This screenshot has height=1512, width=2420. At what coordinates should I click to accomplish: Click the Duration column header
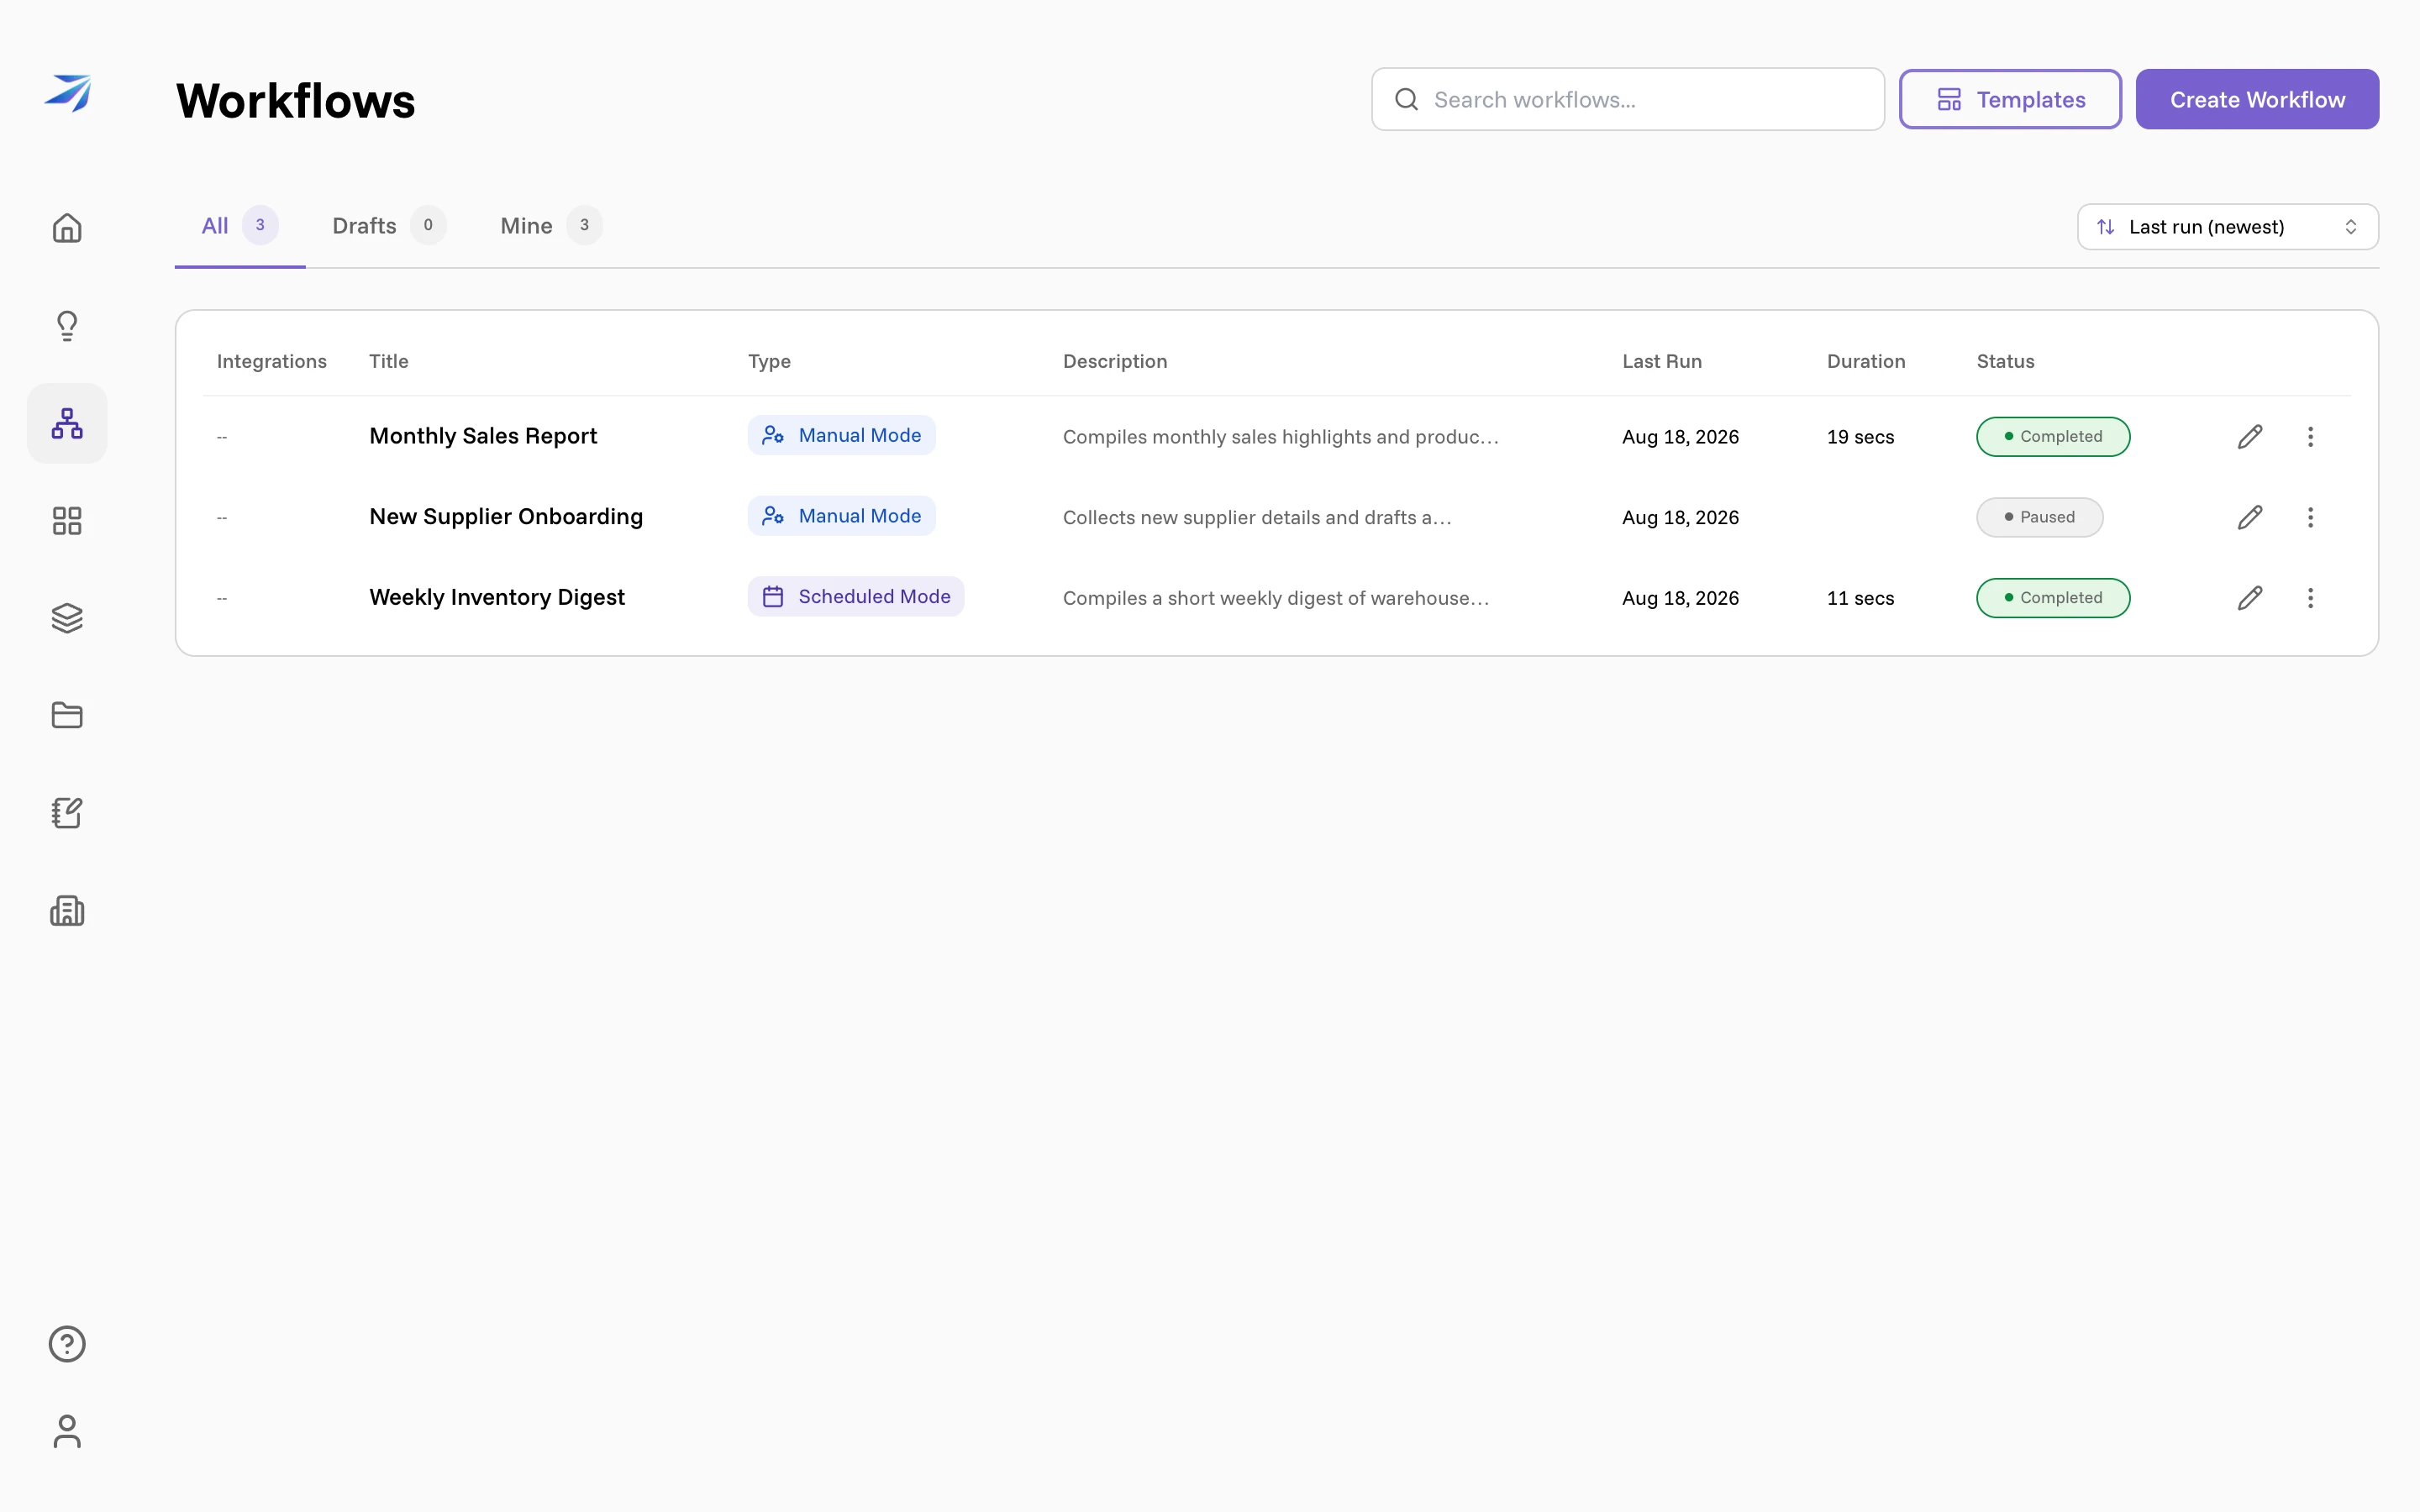coord(1866,361)
